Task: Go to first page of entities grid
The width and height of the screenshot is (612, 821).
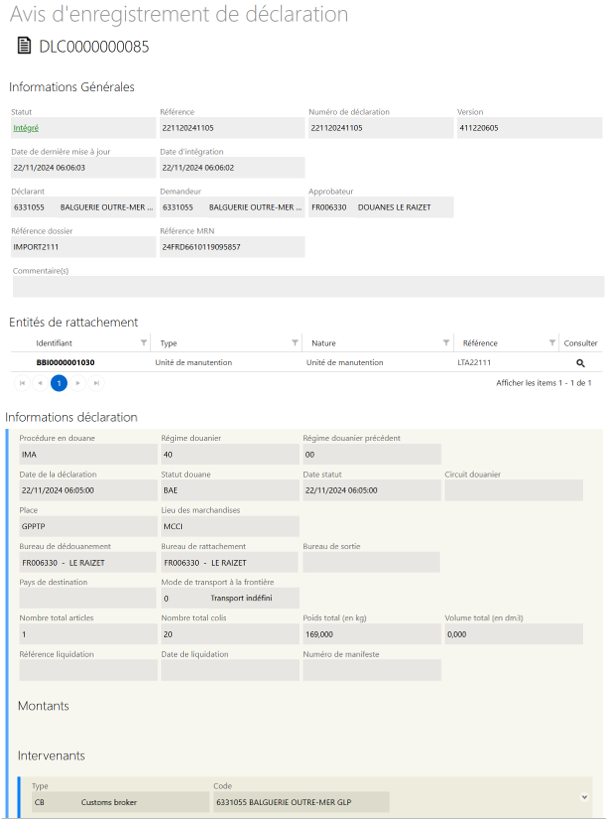Action: pyautogui.click(x=22, y=383)
